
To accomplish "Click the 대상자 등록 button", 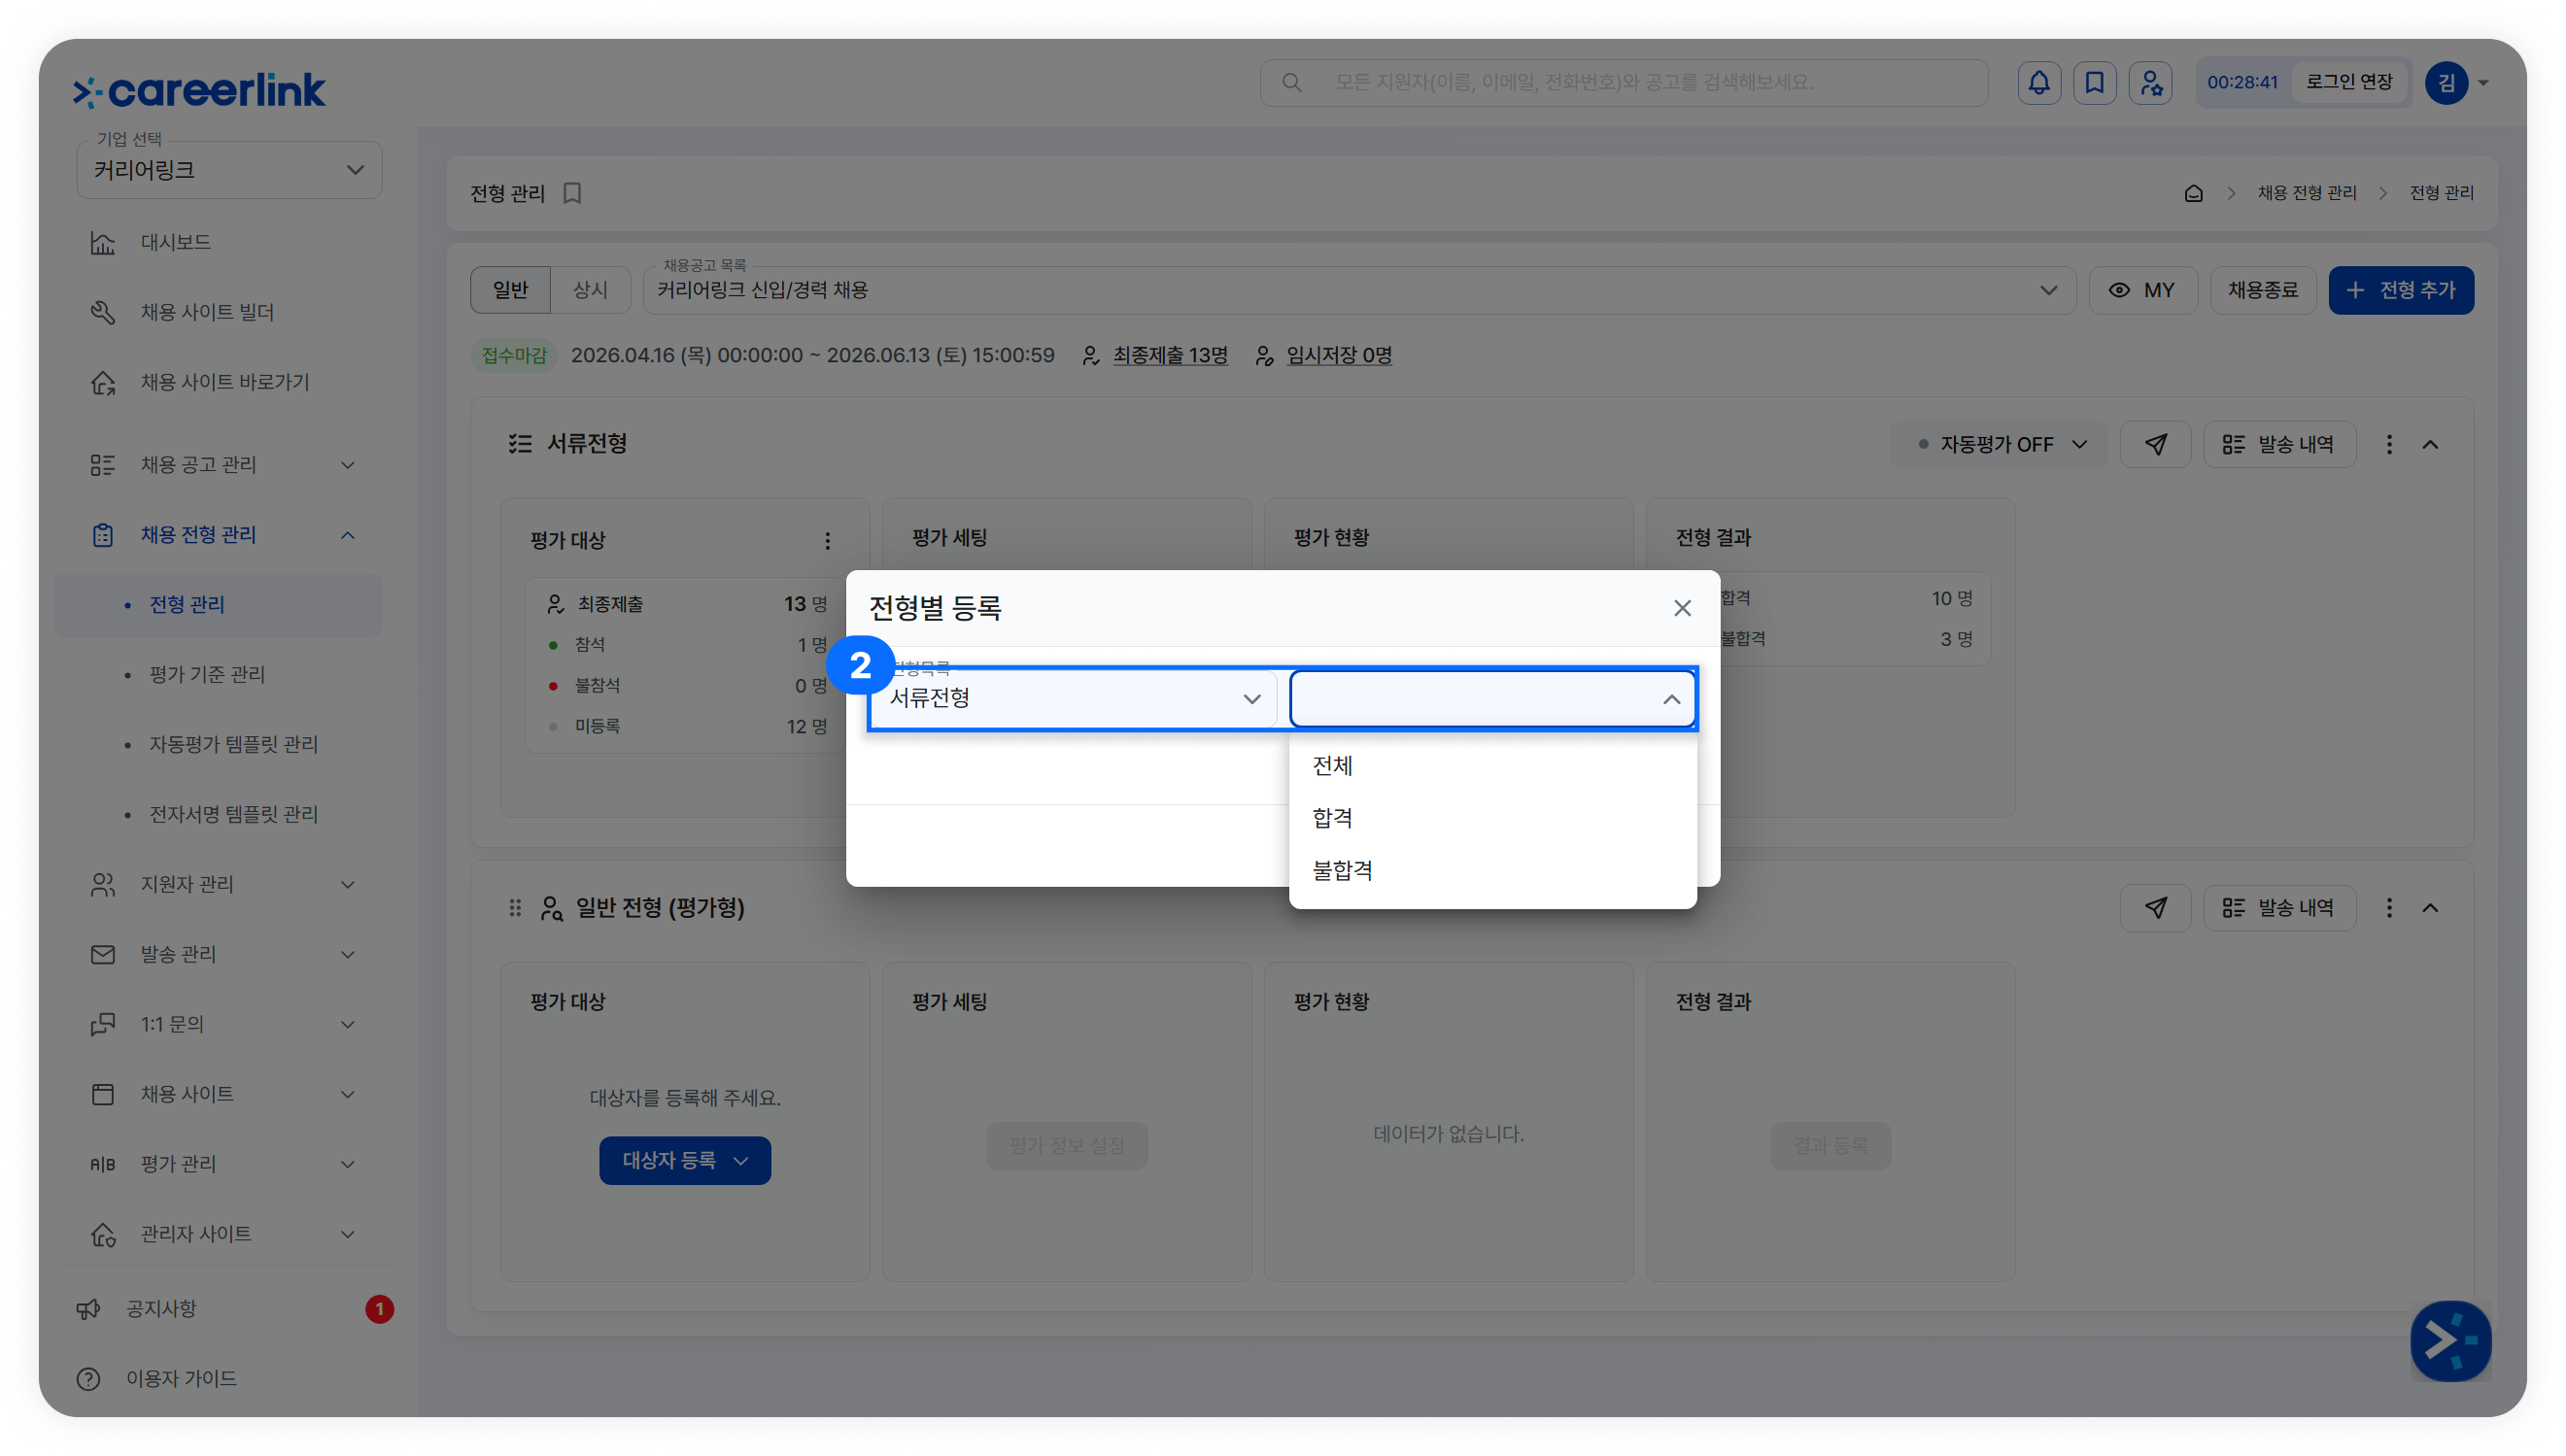I will pyautogui.click(x=684, y=1160).
